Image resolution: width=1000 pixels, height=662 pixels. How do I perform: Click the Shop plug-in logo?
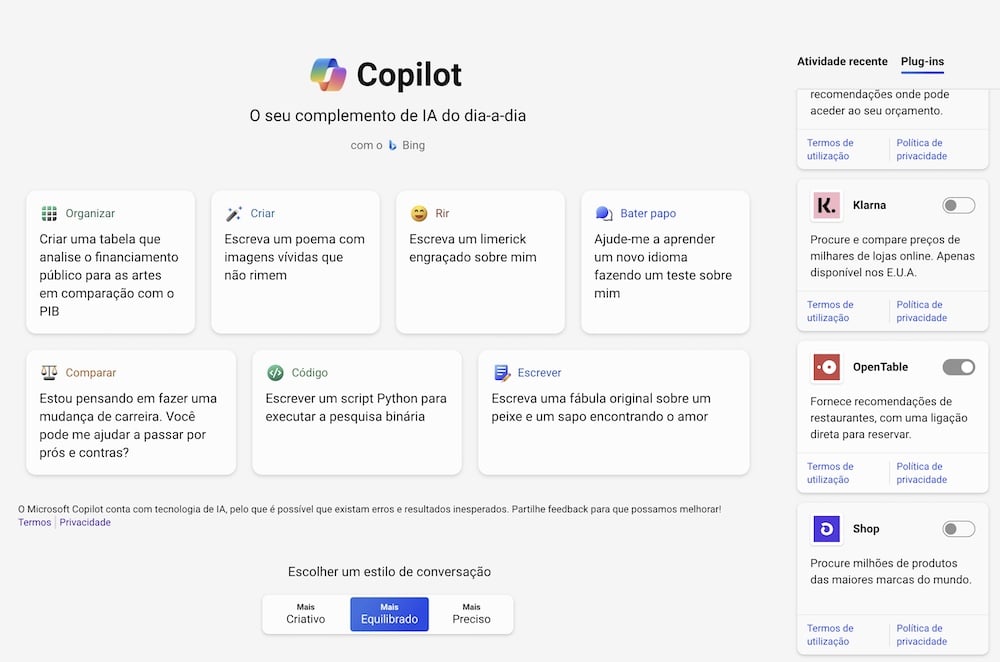(x=827, y=529)
